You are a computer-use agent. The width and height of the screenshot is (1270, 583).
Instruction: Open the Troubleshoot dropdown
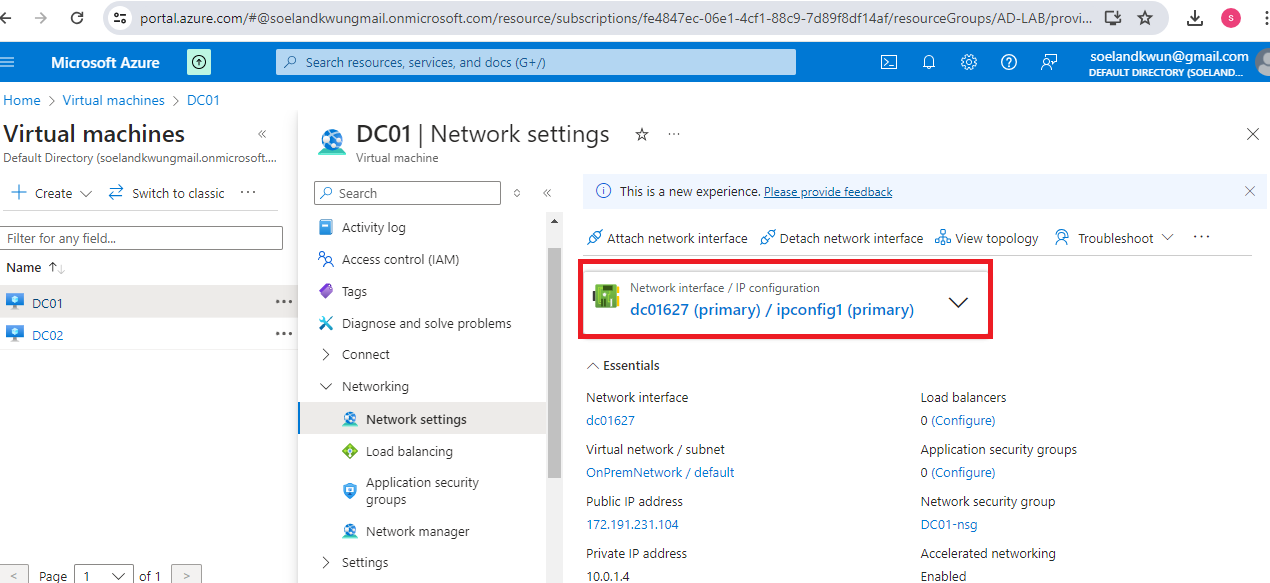[x=1113, y=238]
